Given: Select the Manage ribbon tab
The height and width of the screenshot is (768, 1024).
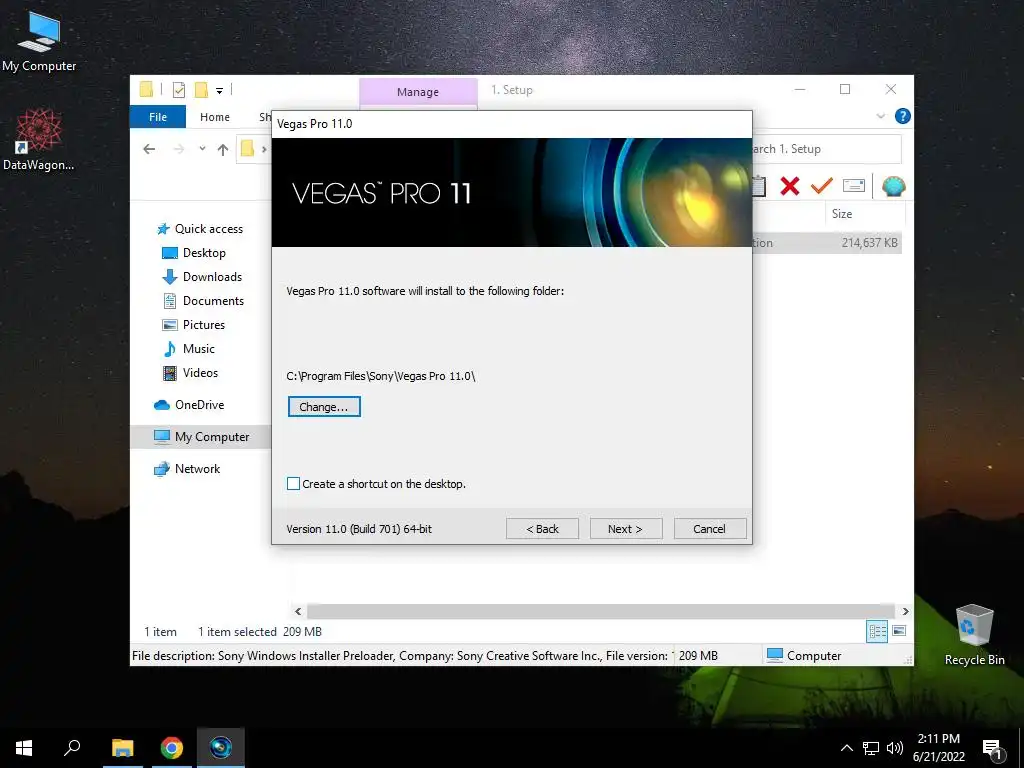Looking at the screenshot, I should (x=418, y=92).
